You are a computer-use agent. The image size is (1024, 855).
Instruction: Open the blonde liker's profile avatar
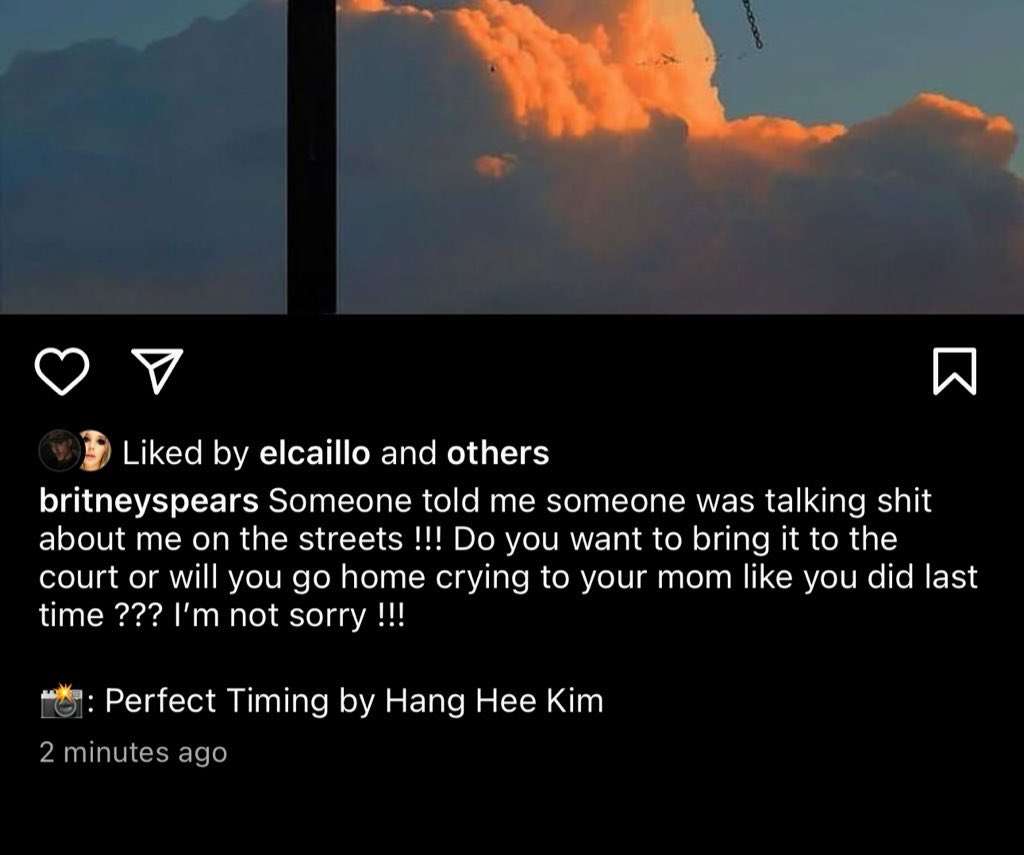[x=95, y=451]
